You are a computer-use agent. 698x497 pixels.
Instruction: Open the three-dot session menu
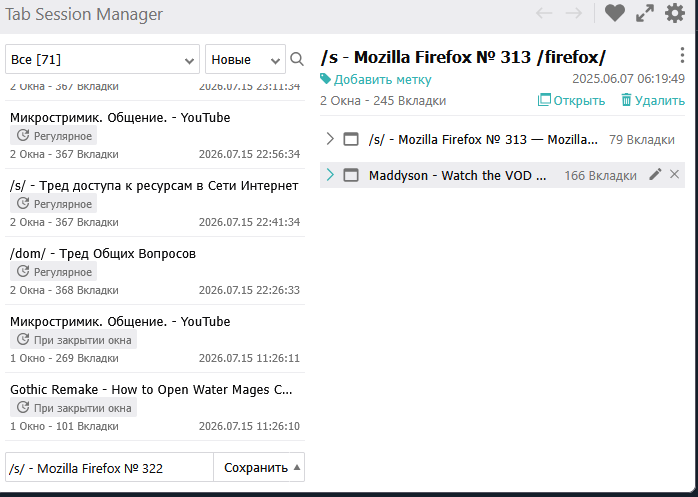click(682, 55)
